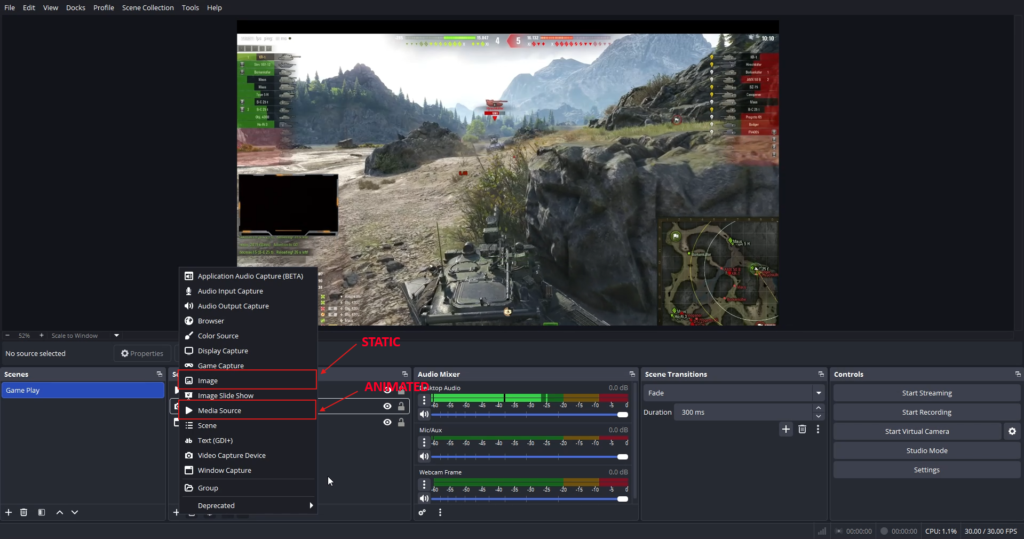Move scene up arrow
1024x539 pixels.
coord(59,512)
